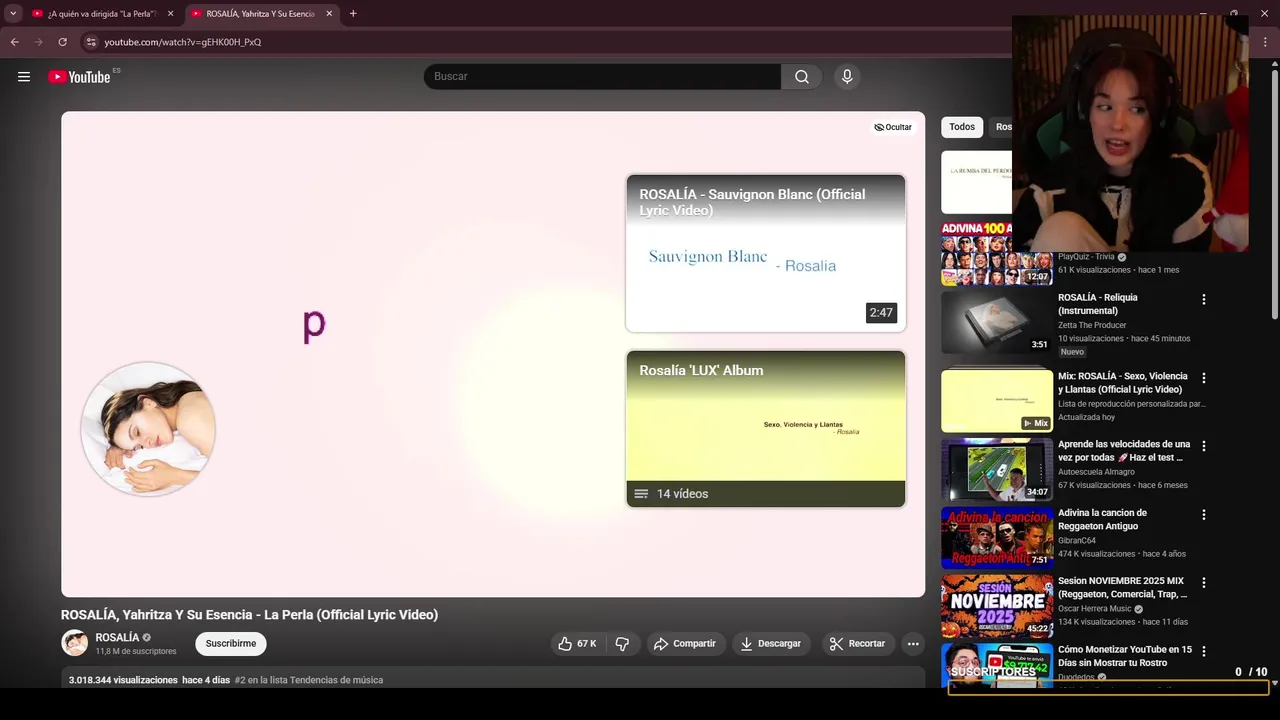The height and width of the screenshot is (720, 1280).
Task: Open Oscar Herrera Music channel name
Action: pyautogui.click(x=1094, y=608)
